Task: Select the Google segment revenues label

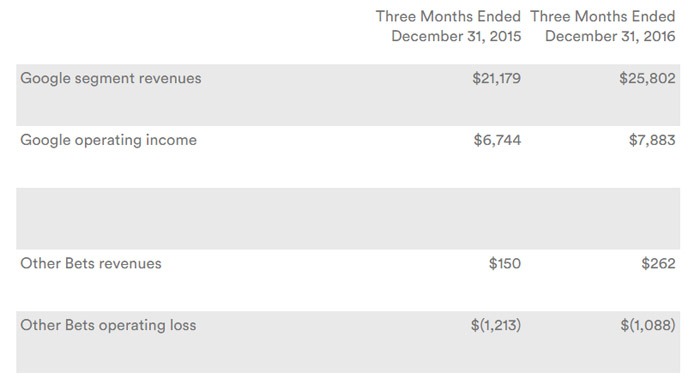Action: tap(111, 79)
